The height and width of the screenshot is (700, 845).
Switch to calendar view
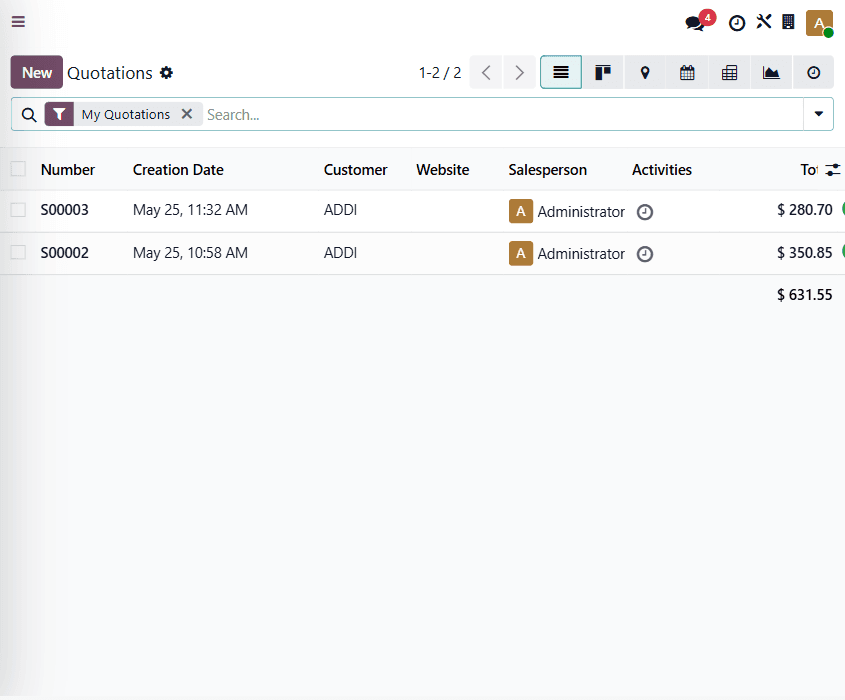click(687, 72)
